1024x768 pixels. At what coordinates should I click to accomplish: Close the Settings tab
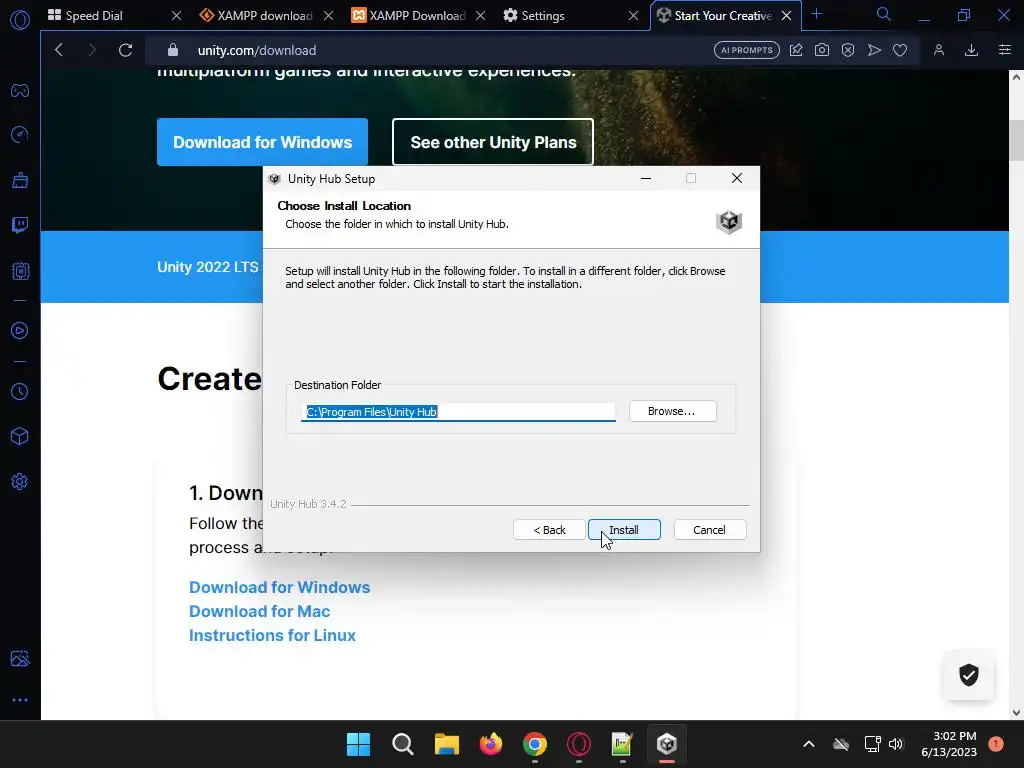(x=633, y=16)
